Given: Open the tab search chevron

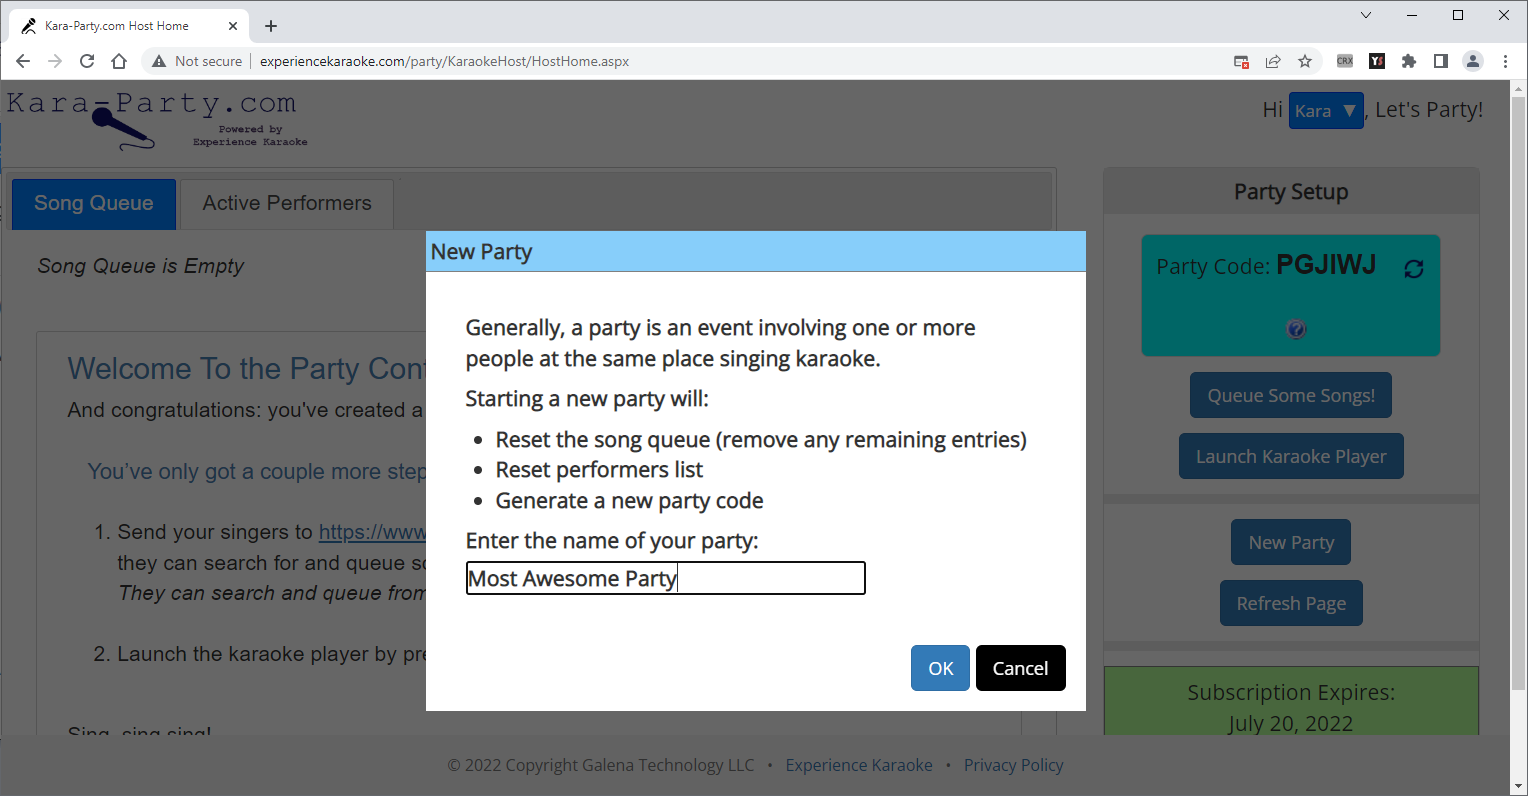Looking at the screenshot, I should tap(1365, 15).
